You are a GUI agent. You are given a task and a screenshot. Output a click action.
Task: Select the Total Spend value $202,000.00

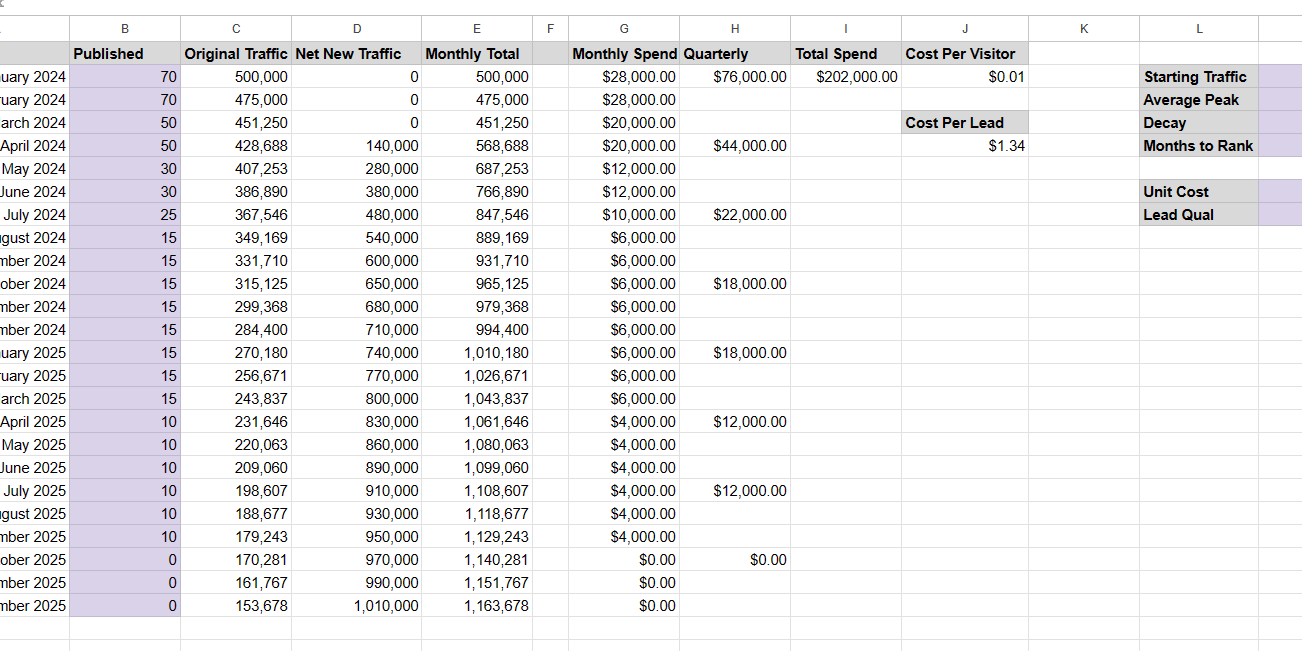pyautogui.click(x=845, y=77)
